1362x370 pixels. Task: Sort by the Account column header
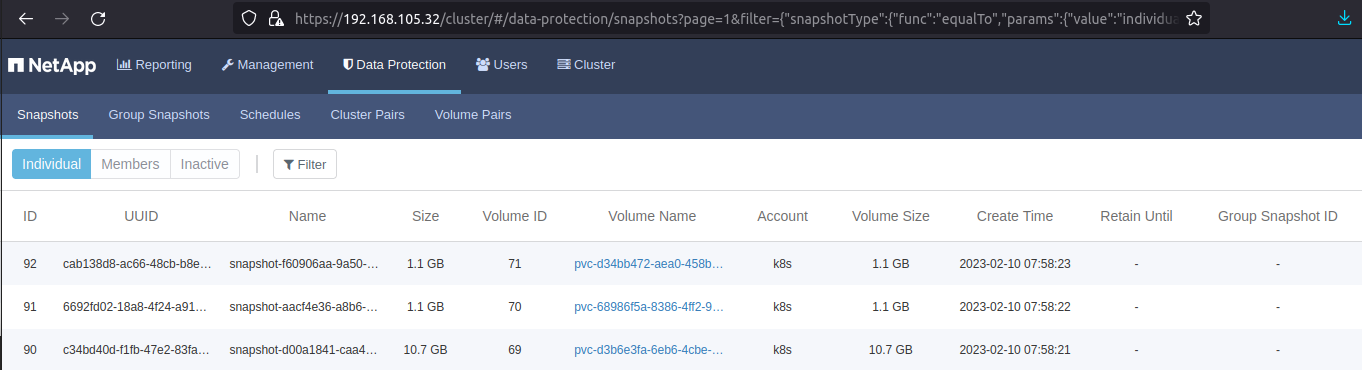pyautogui.click(x=782, y=216)
